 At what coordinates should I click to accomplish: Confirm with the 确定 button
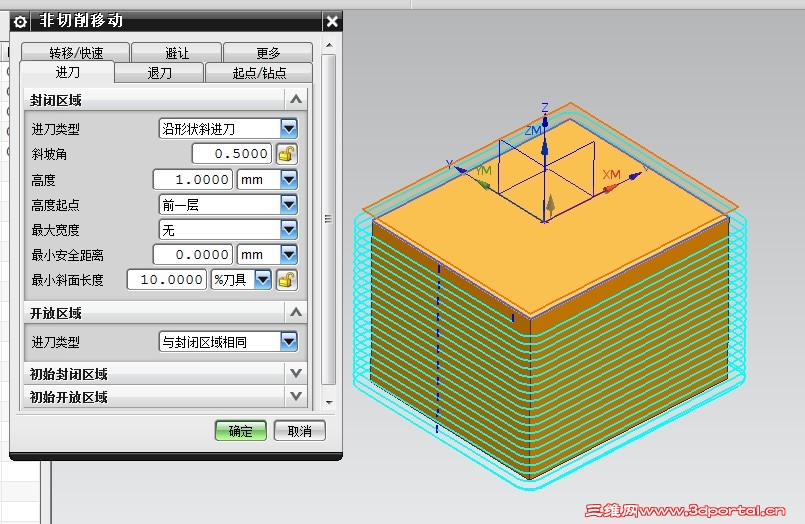(241, 431)
